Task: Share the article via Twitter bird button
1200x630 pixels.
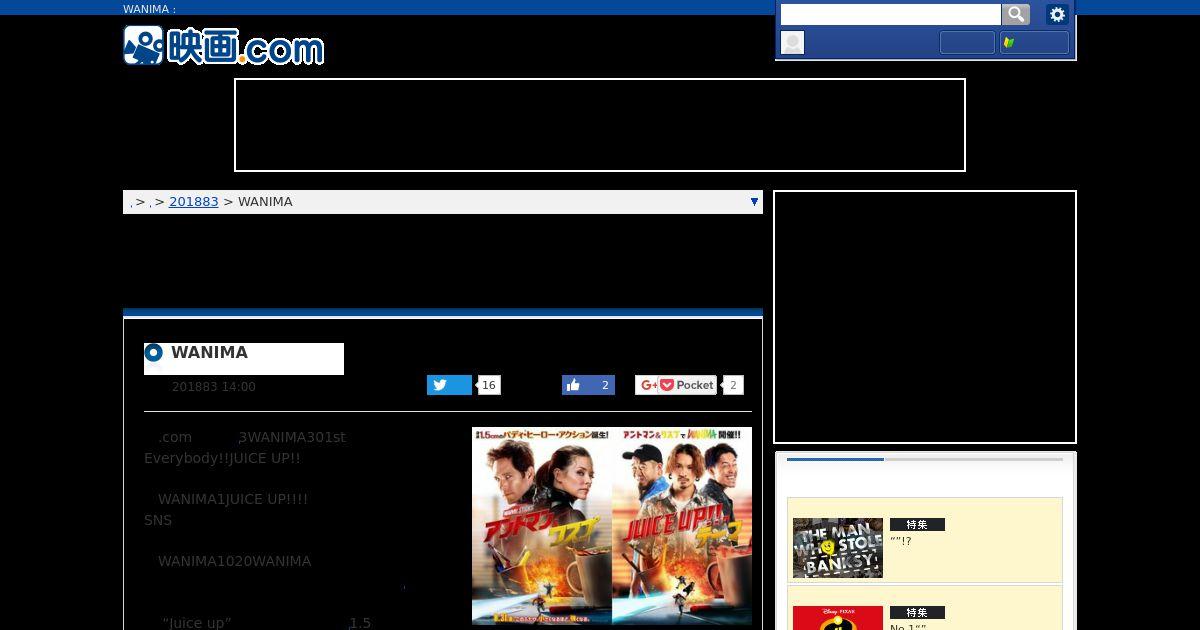Action: click(x=449, y=385)
